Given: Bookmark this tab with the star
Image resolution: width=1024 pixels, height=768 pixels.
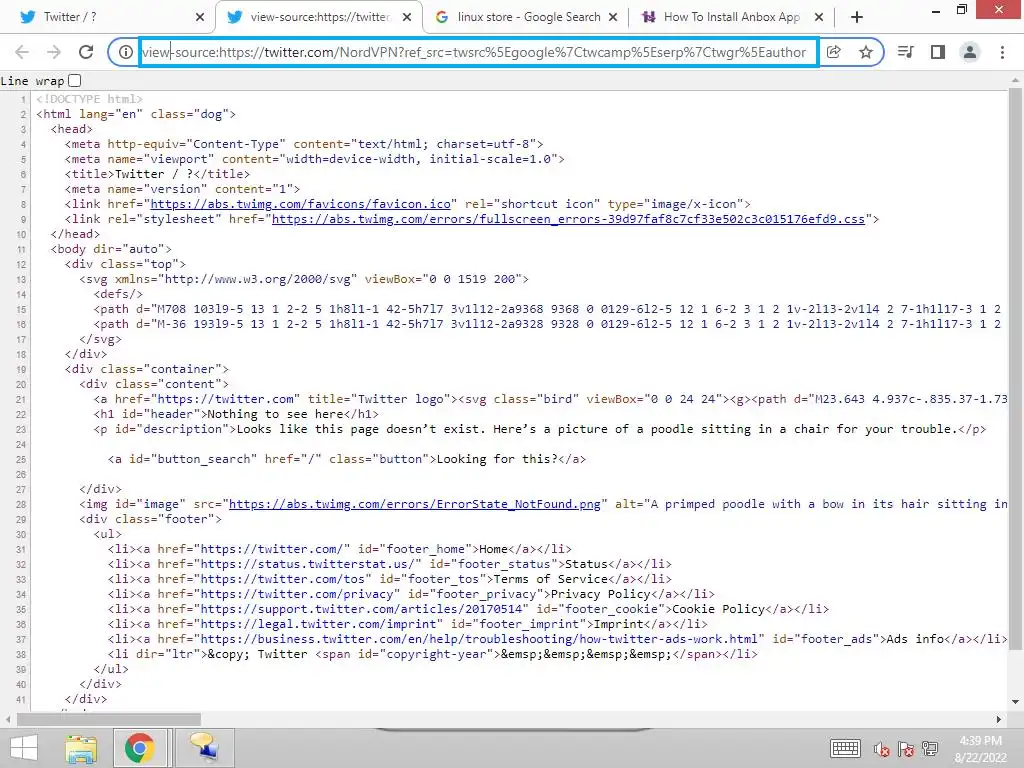Looking at the screenshot, I should (866, 52).
